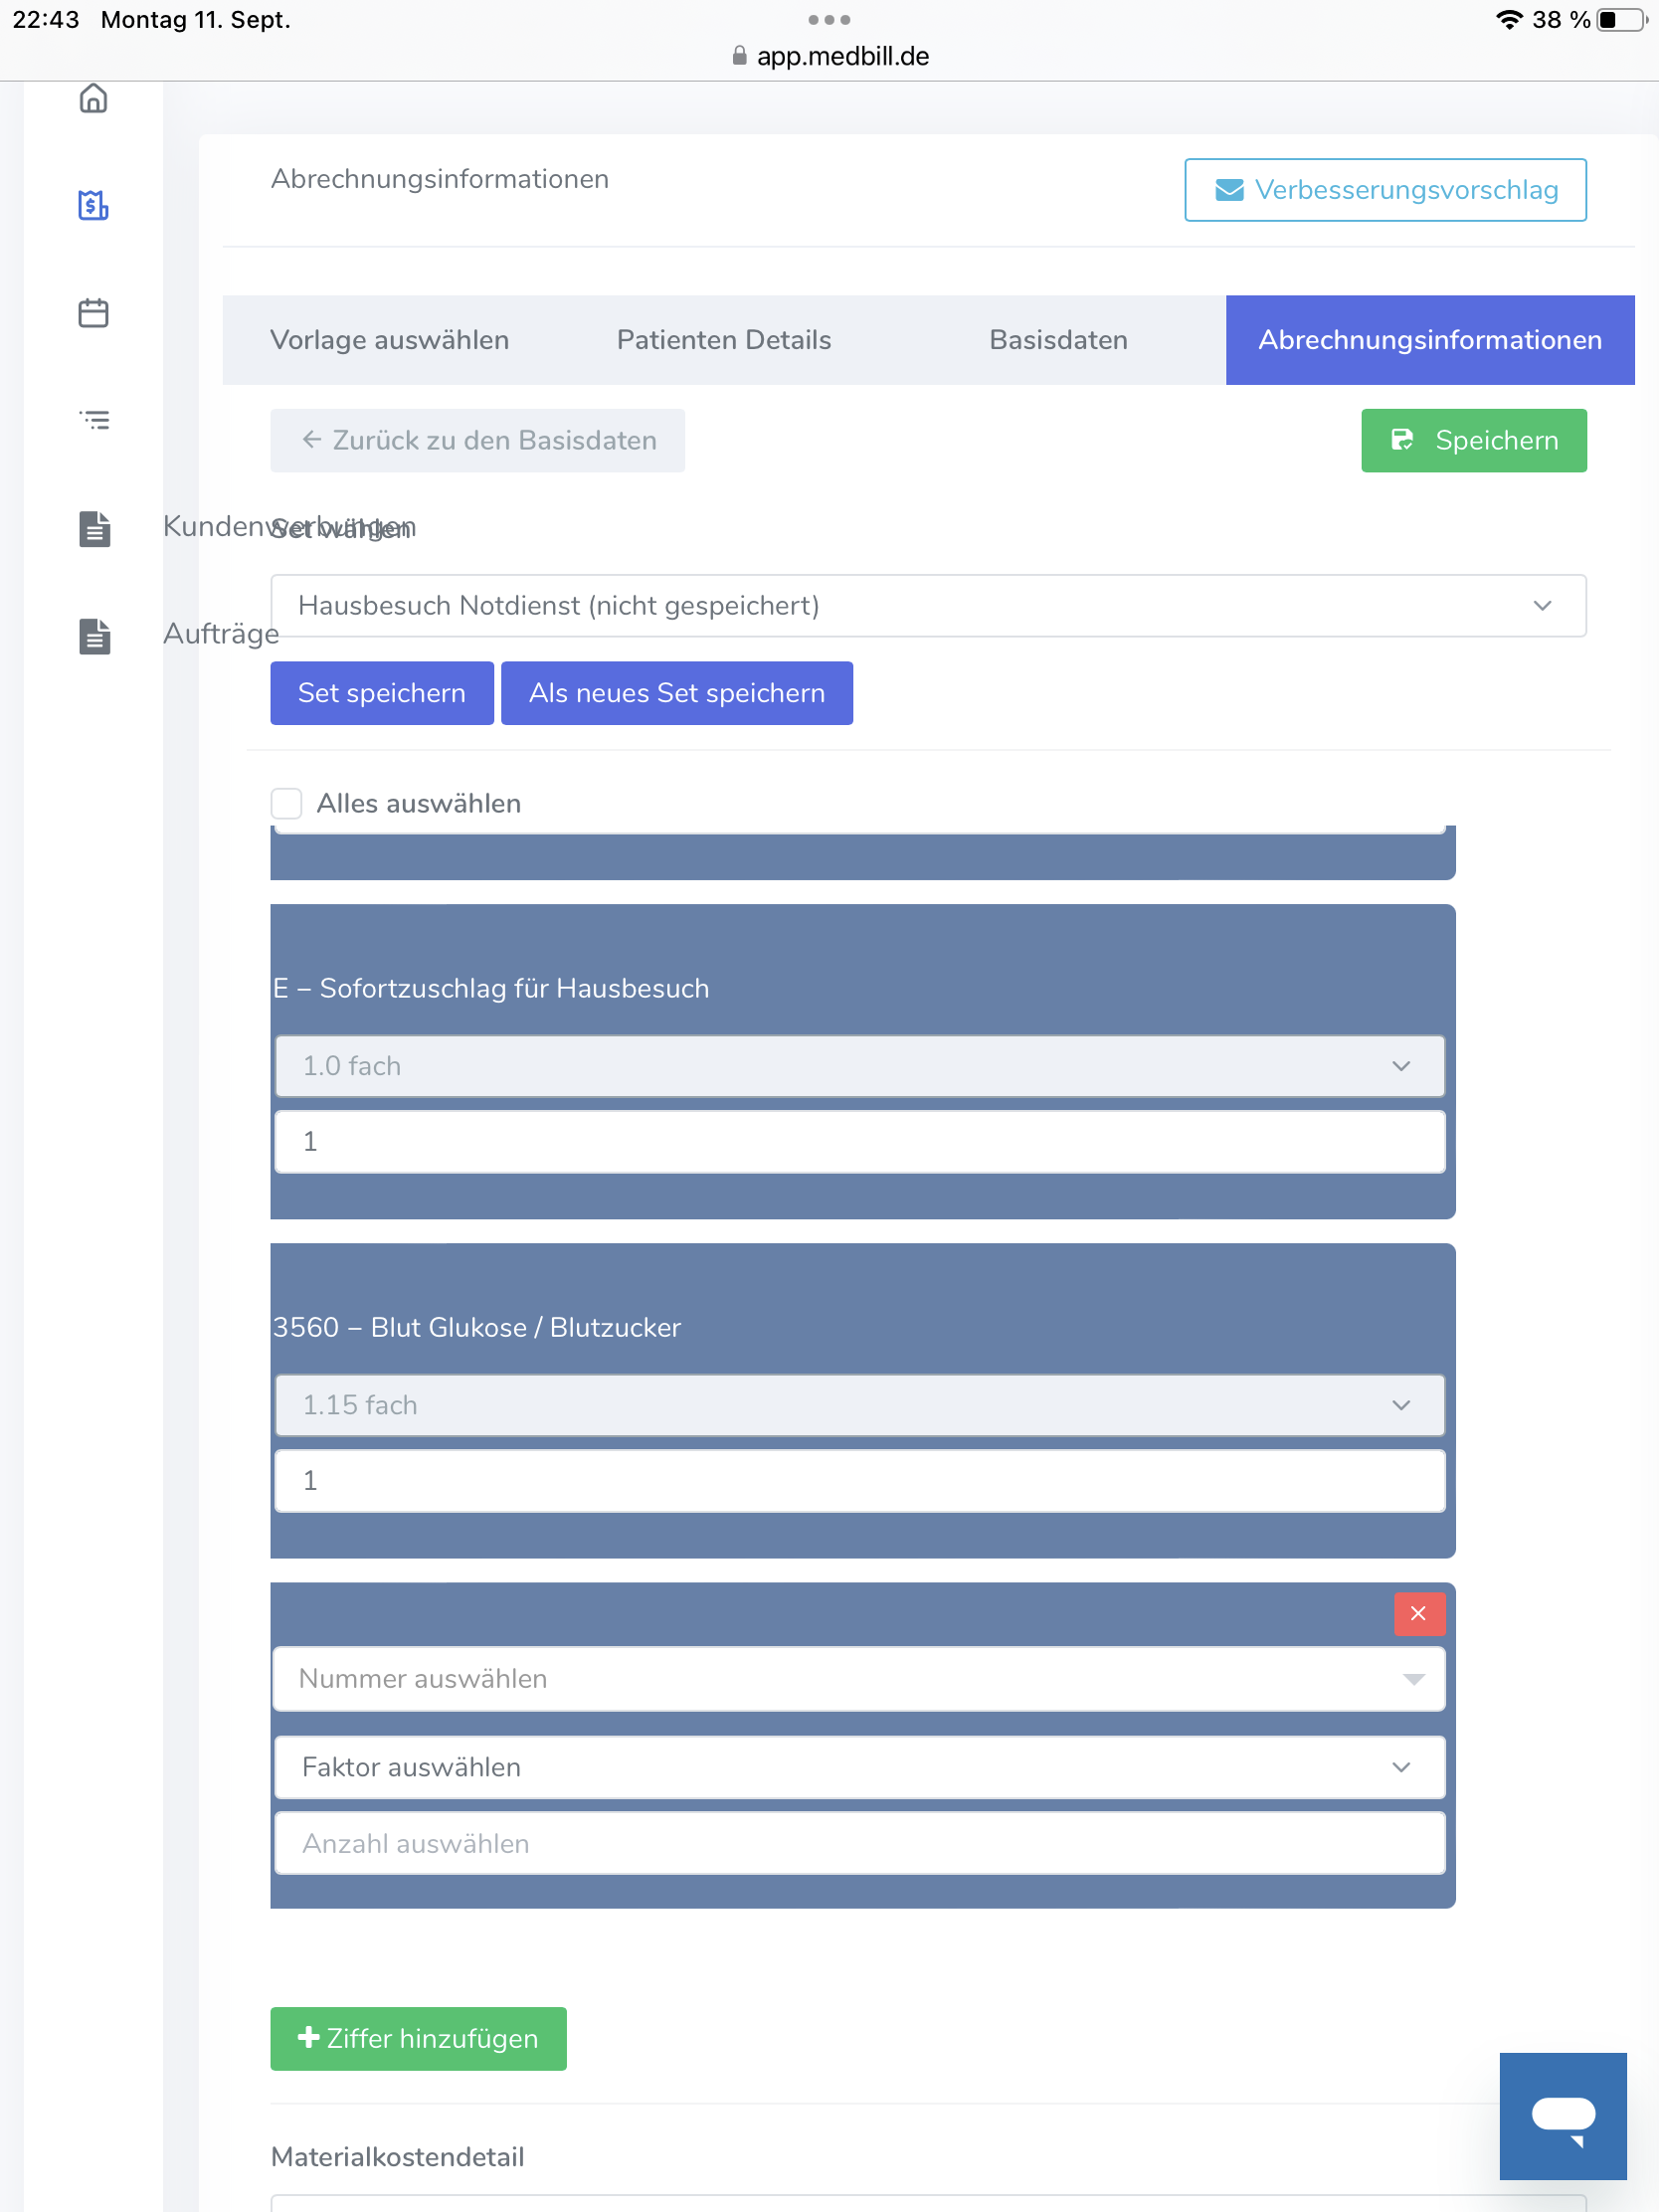
Task: Open the calendar sidebar icon
Action: [x=93, y=313]
